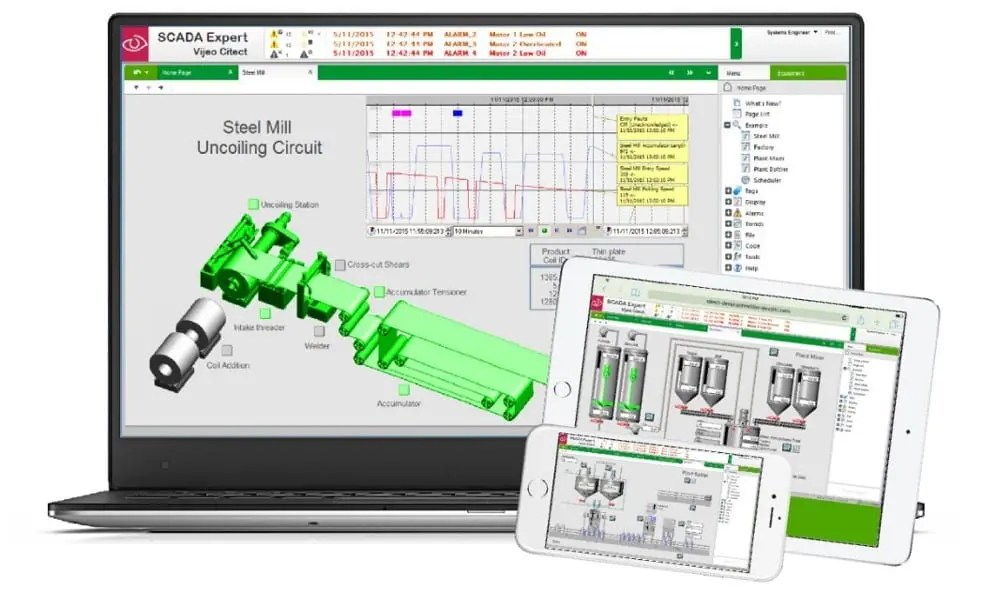Click the Entry Faults yellow trend note
This screenshot has width=982, height=606.
click(x=653, y=125)
